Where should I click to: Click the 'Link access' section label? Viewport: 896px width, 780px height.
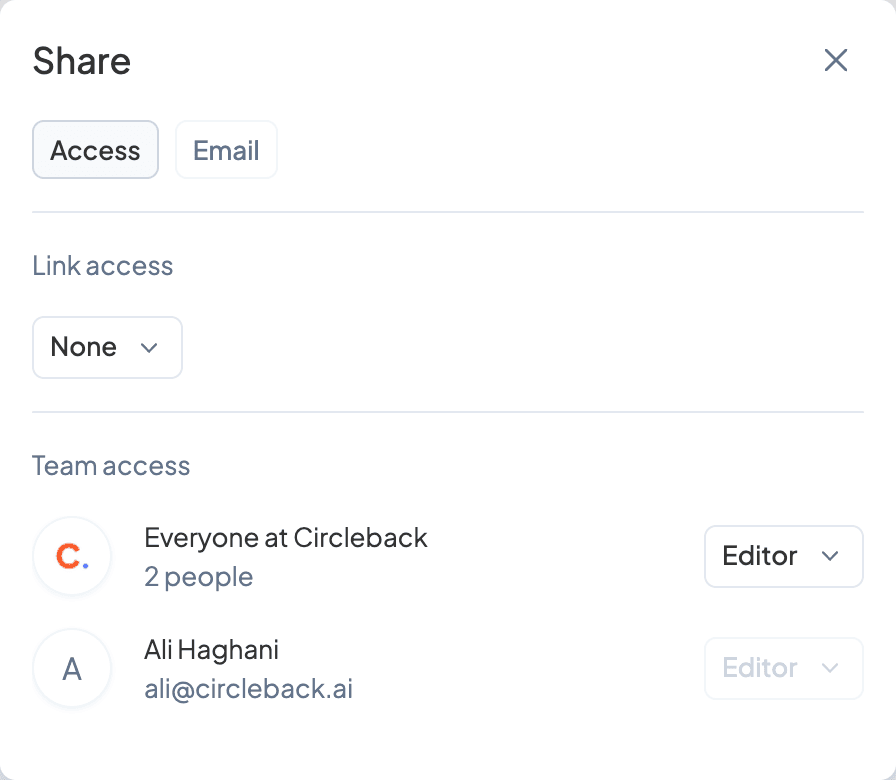tap(102, 266)
